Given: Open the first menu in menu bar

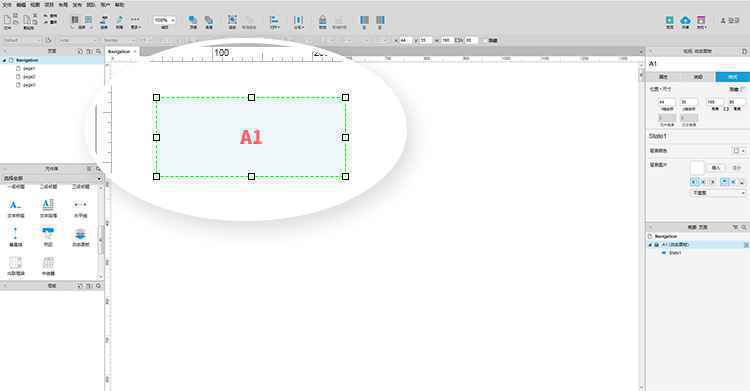Looking at the screenshot, I should pos(7,4).
